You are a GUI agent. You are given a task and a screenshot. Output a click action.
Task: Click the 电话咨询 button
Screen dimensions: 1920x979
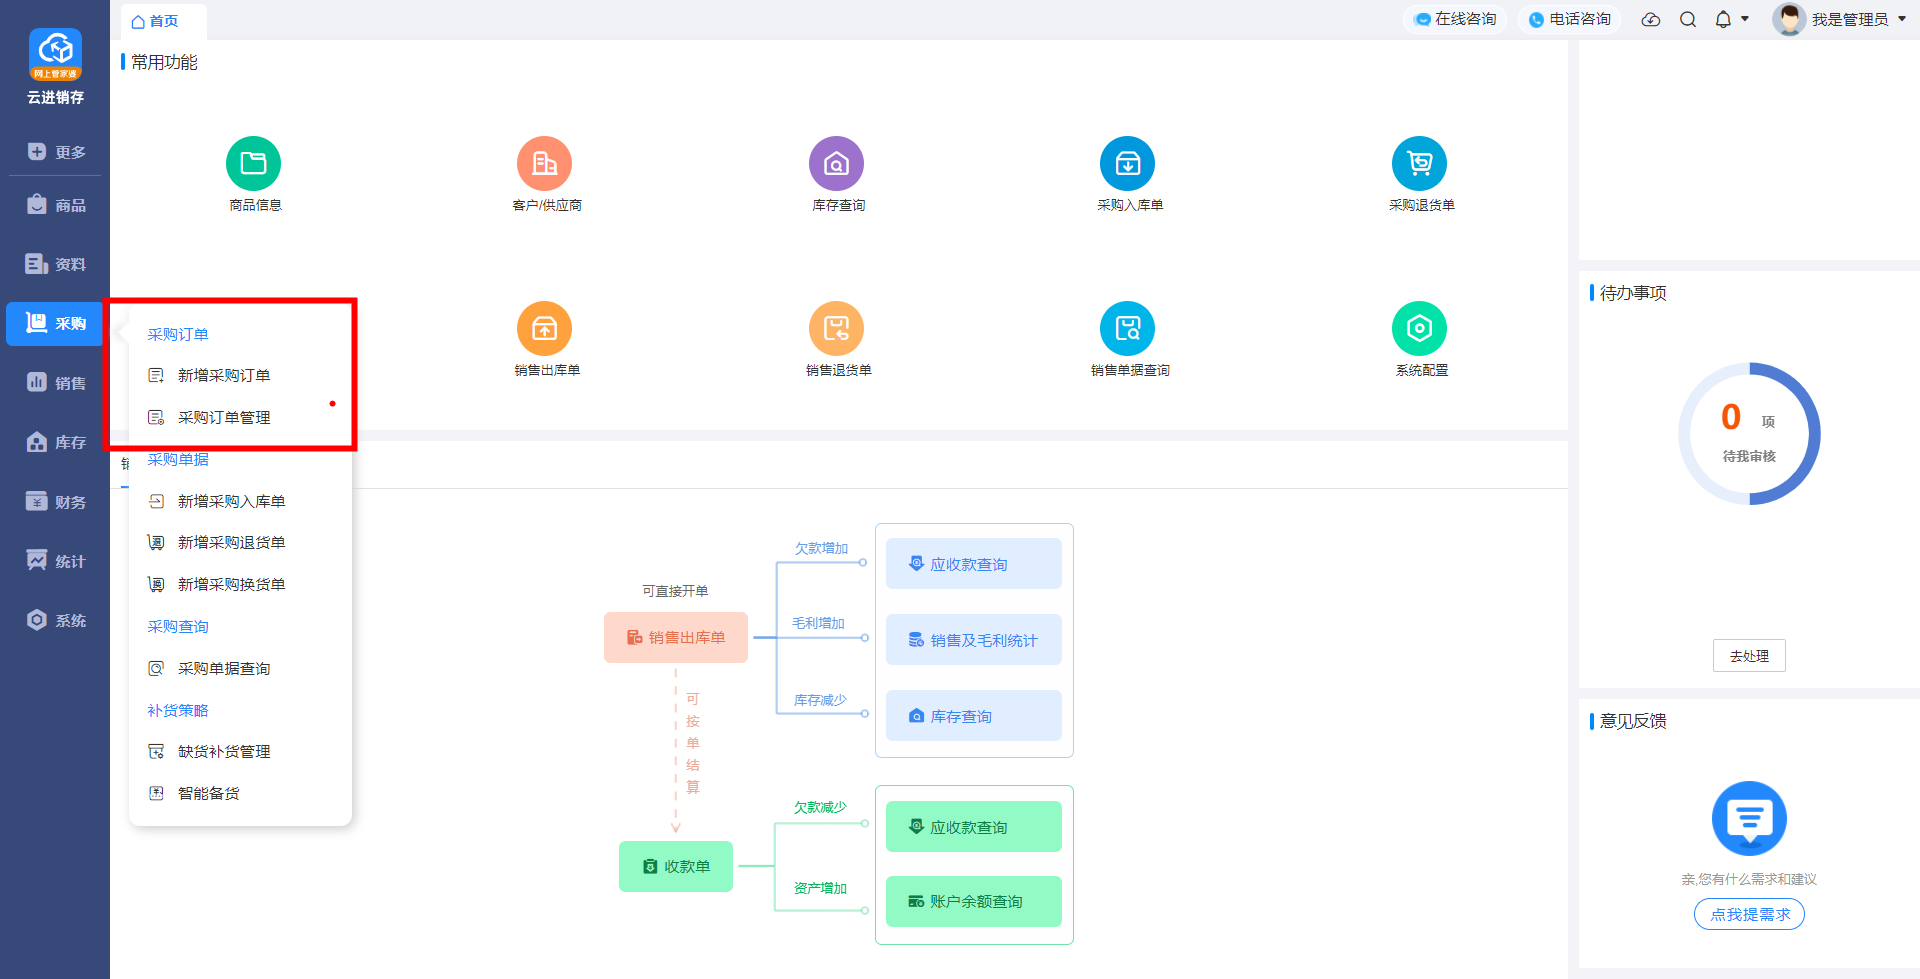click(x=1570, y=20)
